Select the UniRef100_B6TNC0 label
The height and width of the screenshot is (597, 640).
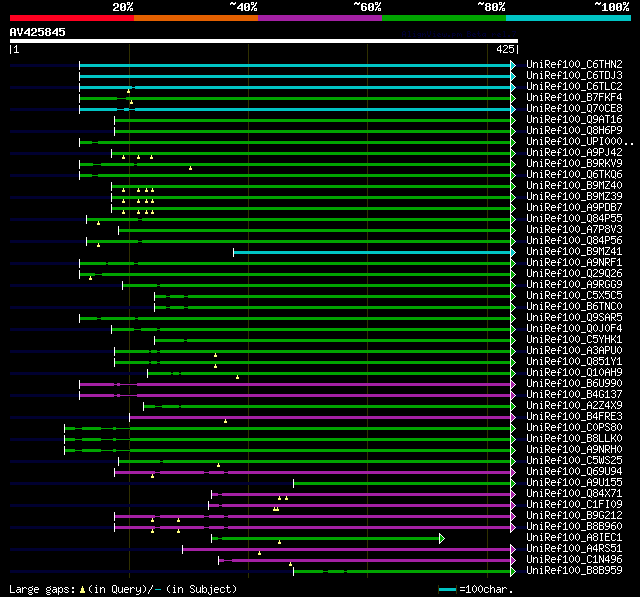574,307
